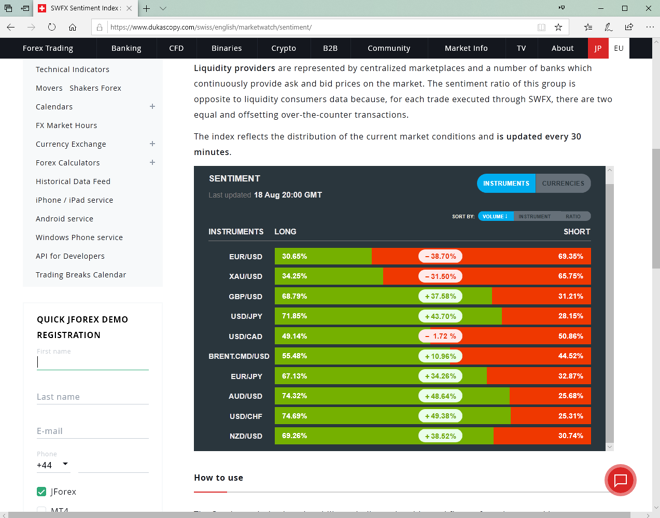Image resolution: width=660 pixels, height=518 pixels.
Task: Set these tabs aside icon
Action: click(x=25, y=8)
